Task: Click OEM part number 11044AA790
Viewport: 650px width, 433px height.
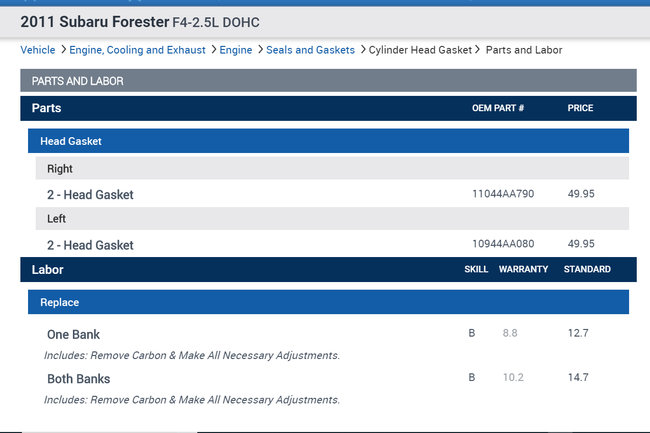Action: click(503, 194)
